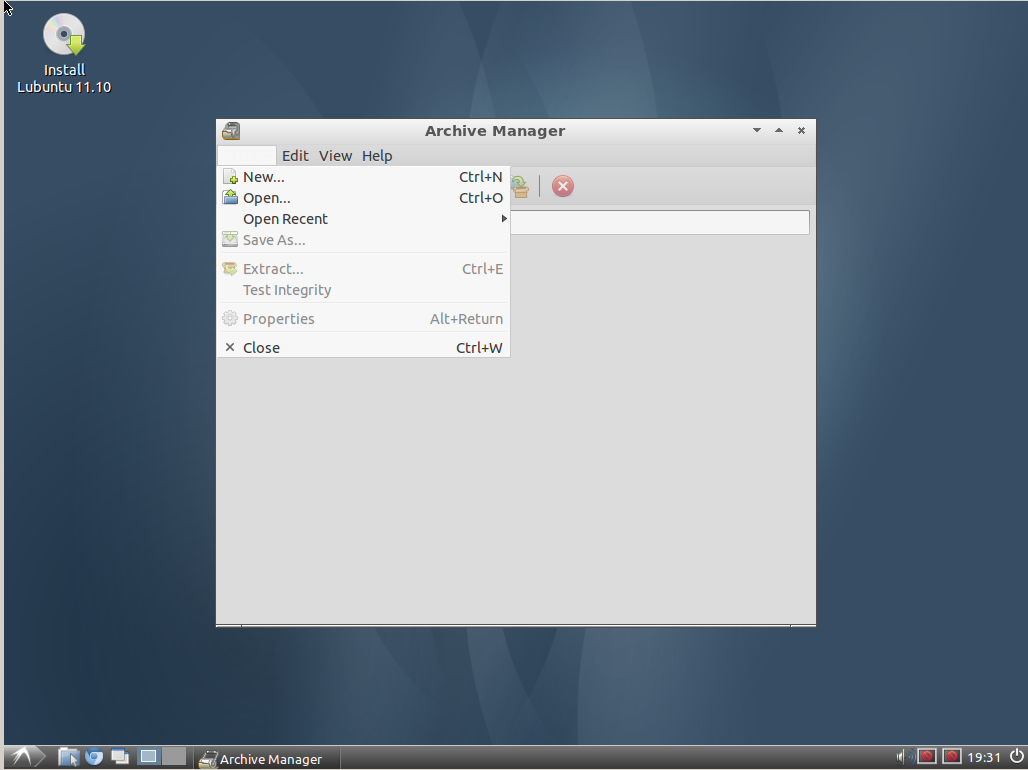Click the red Stop toolbar icon
This screenshot has width=1028, height=770.
coord(563,186)
